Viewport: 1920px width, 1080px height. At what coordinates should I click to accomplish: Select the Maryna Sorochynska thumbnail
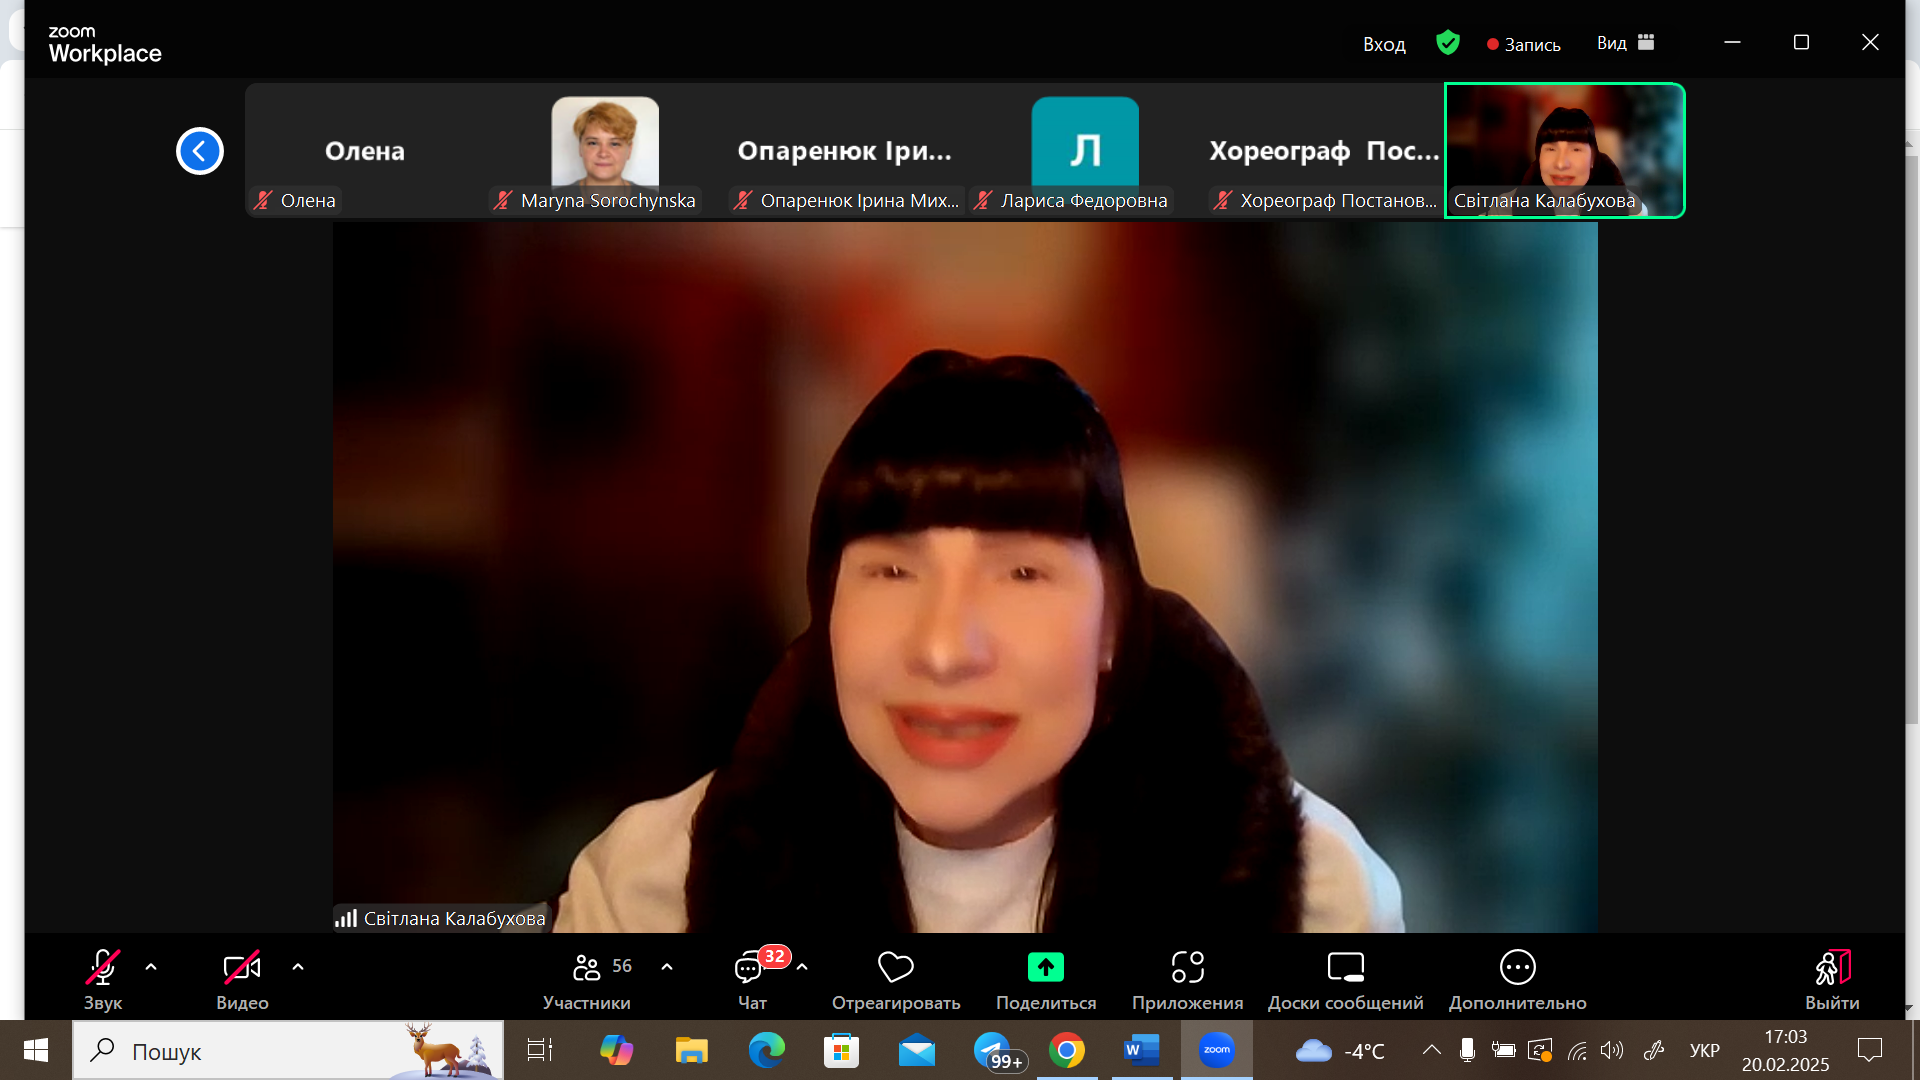(x=605, y=150)
